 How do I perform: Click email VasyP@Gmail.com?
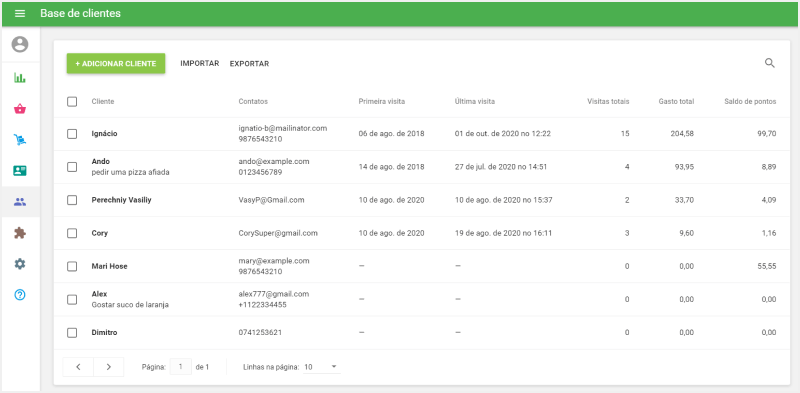271,200
